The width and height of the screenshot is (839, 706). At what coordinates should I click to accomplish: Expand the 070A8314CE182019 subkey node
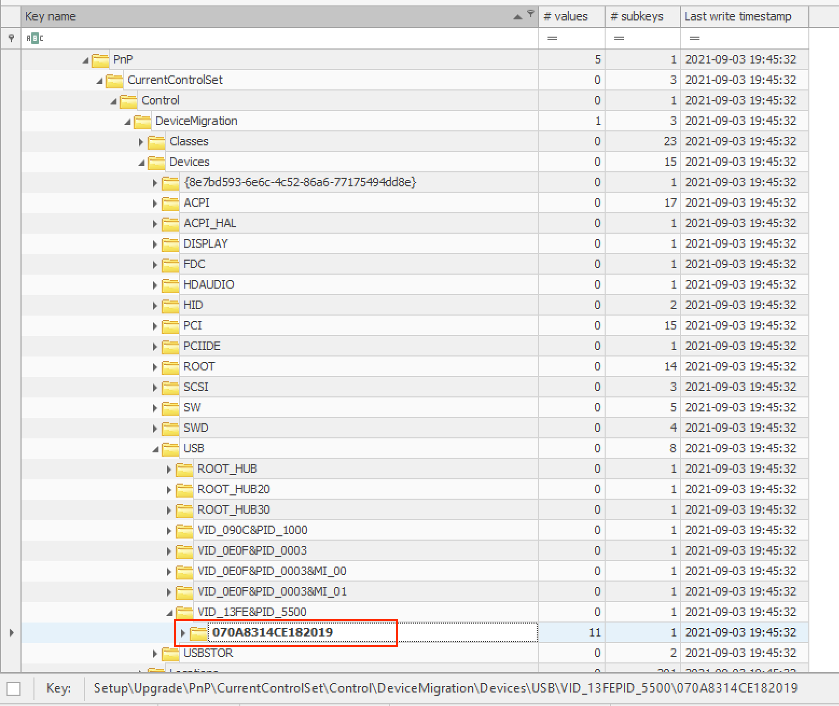(x=182, y=633)
